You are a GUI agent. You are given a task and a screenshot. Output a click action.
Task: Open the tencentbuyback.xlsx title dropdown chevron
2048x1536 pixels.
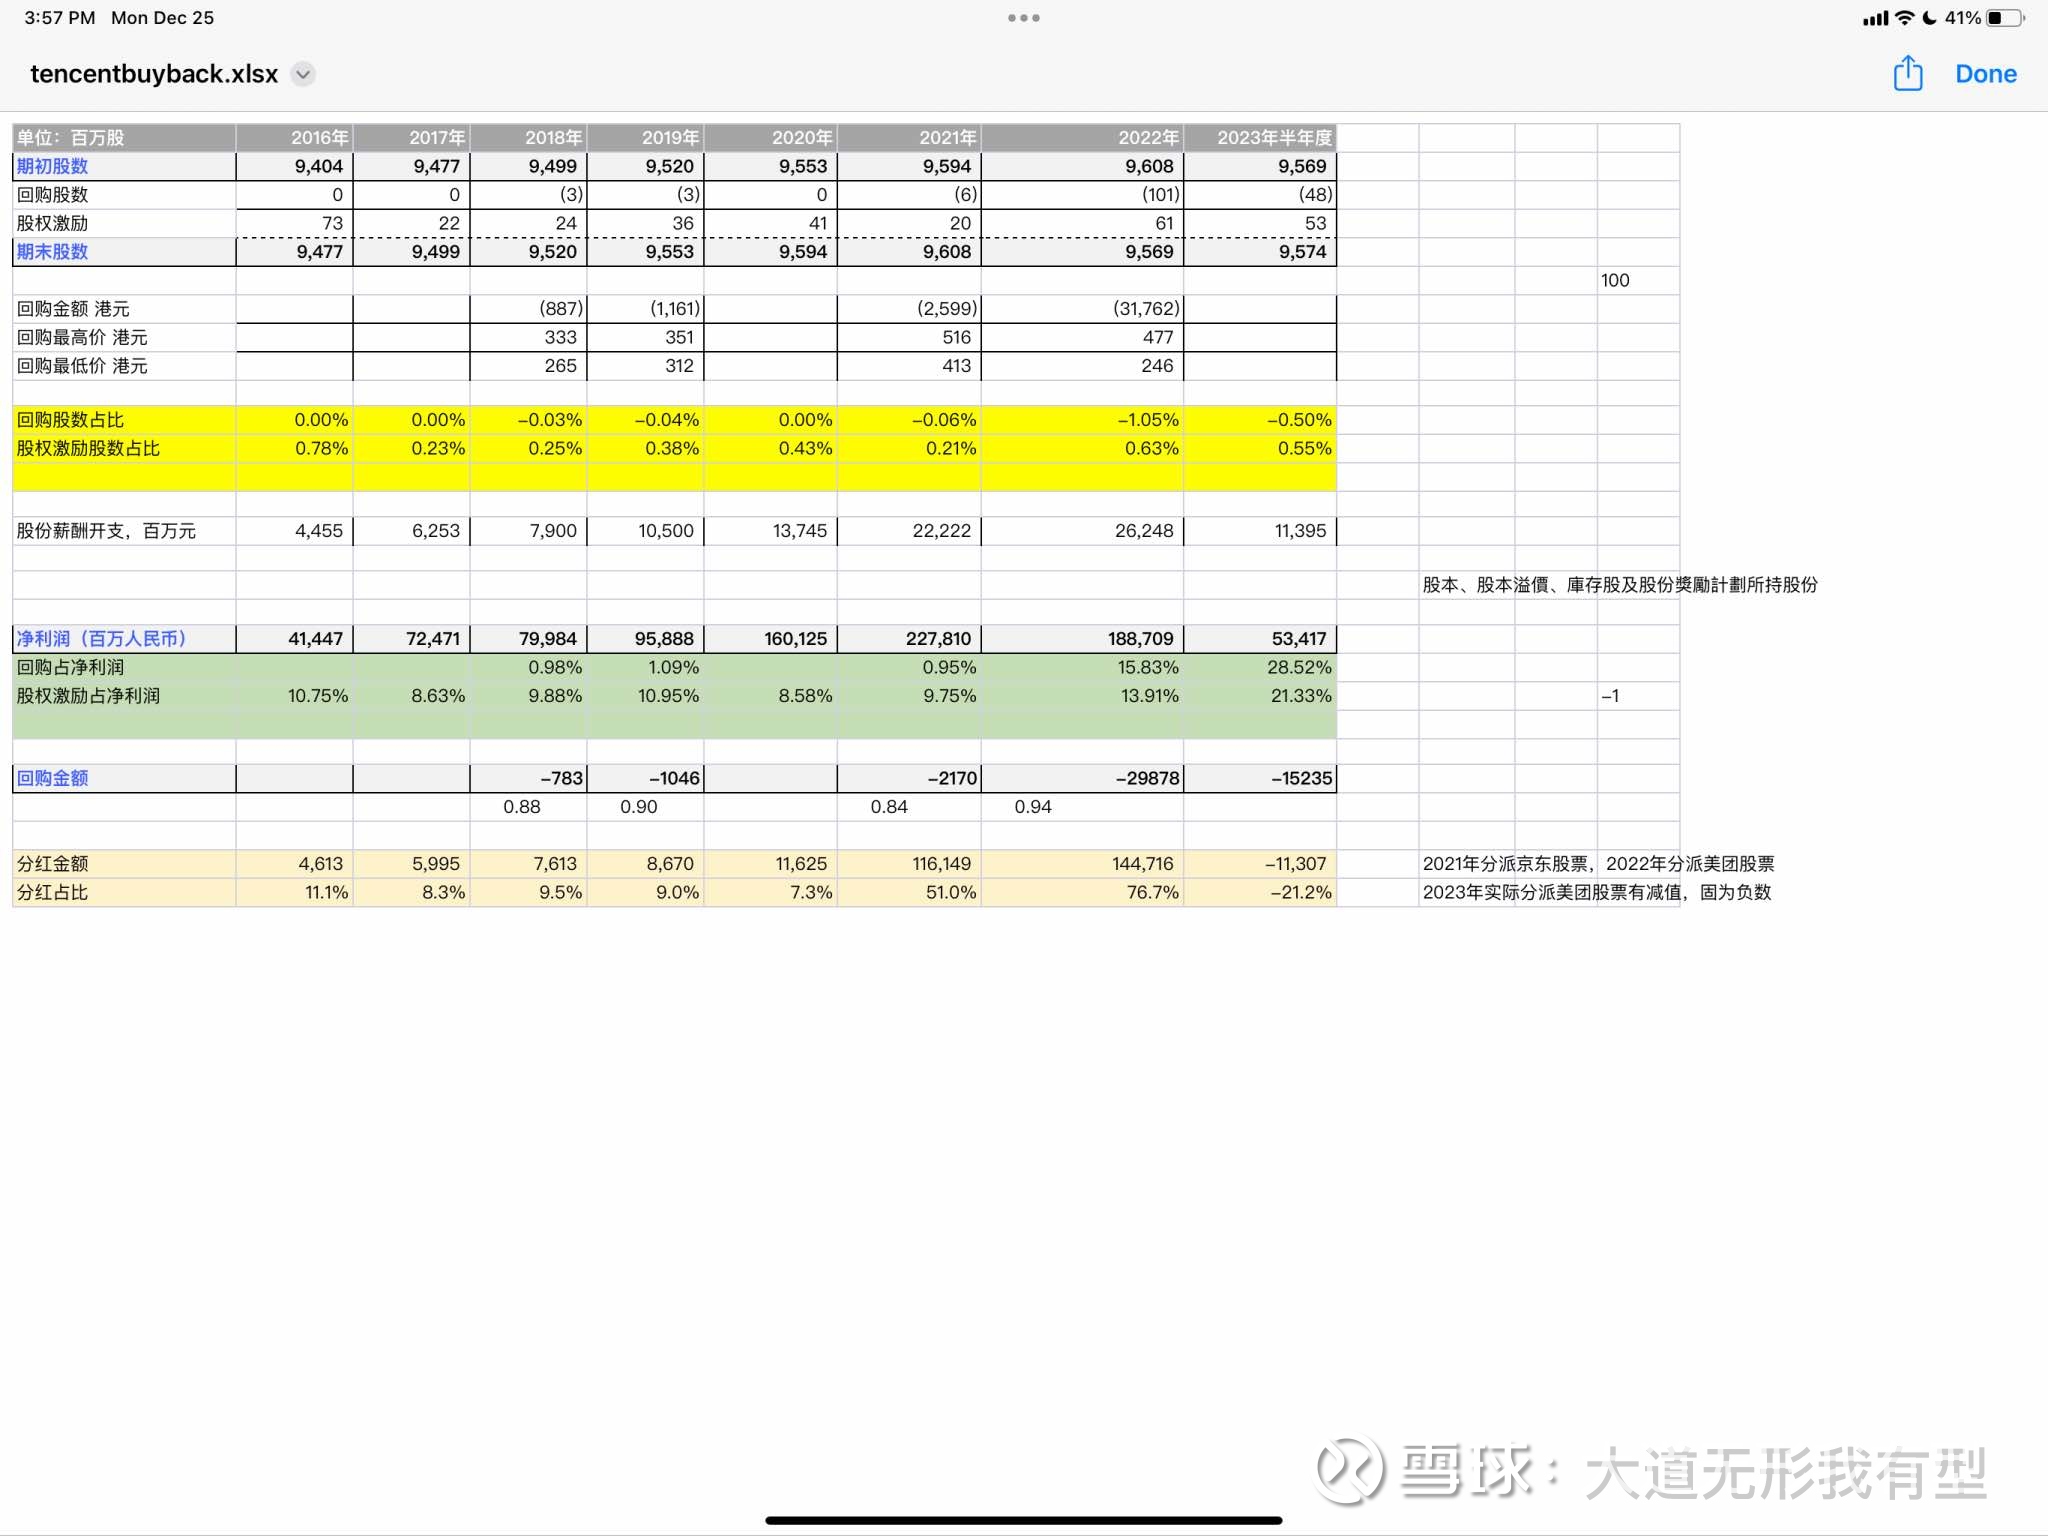303,74
